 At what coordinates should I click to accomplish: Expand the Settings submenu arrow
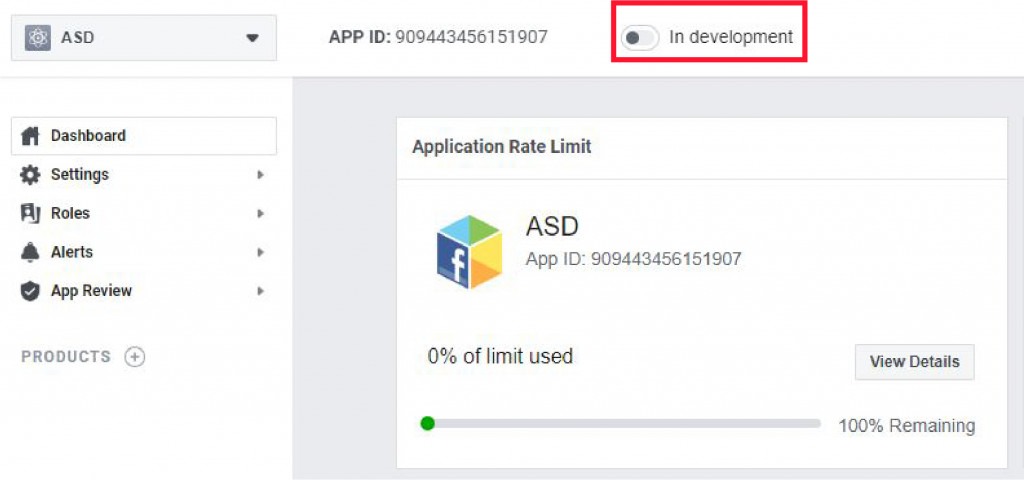(x=260, y=175)
